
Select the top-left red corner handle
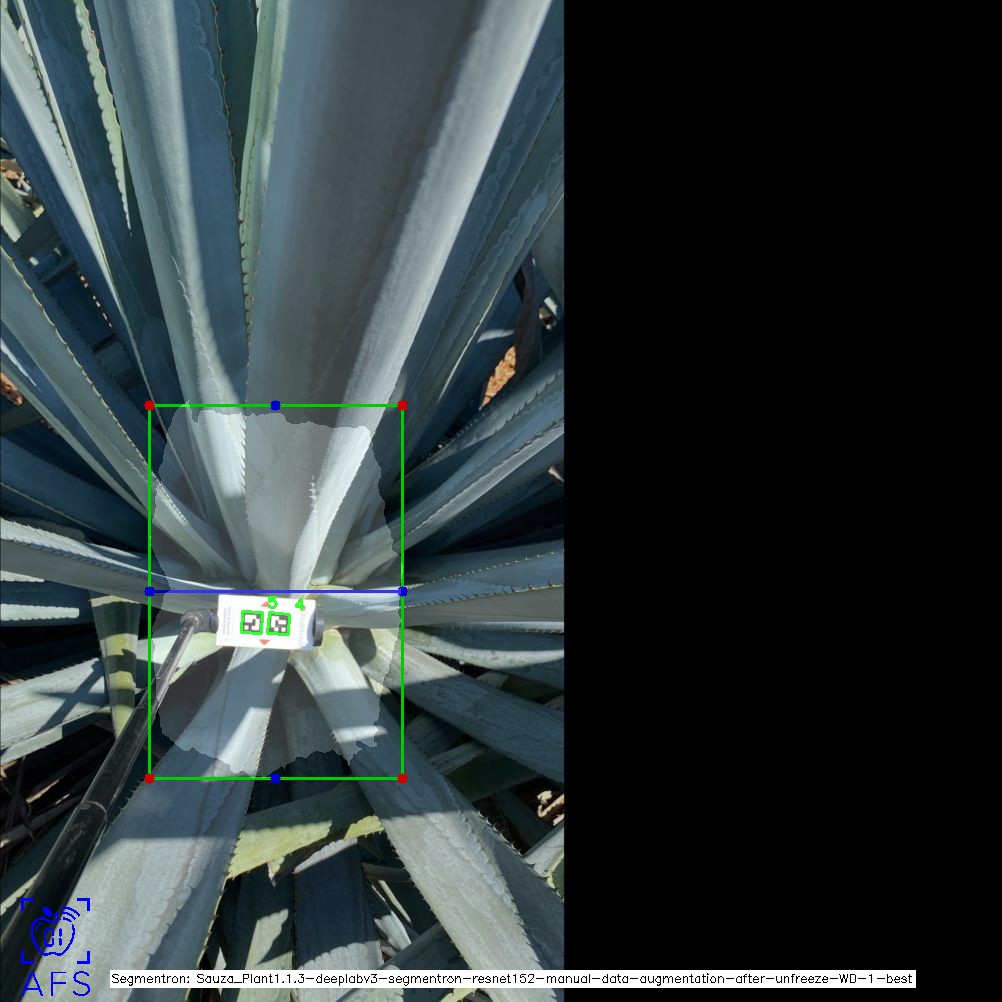pos(149,405)
